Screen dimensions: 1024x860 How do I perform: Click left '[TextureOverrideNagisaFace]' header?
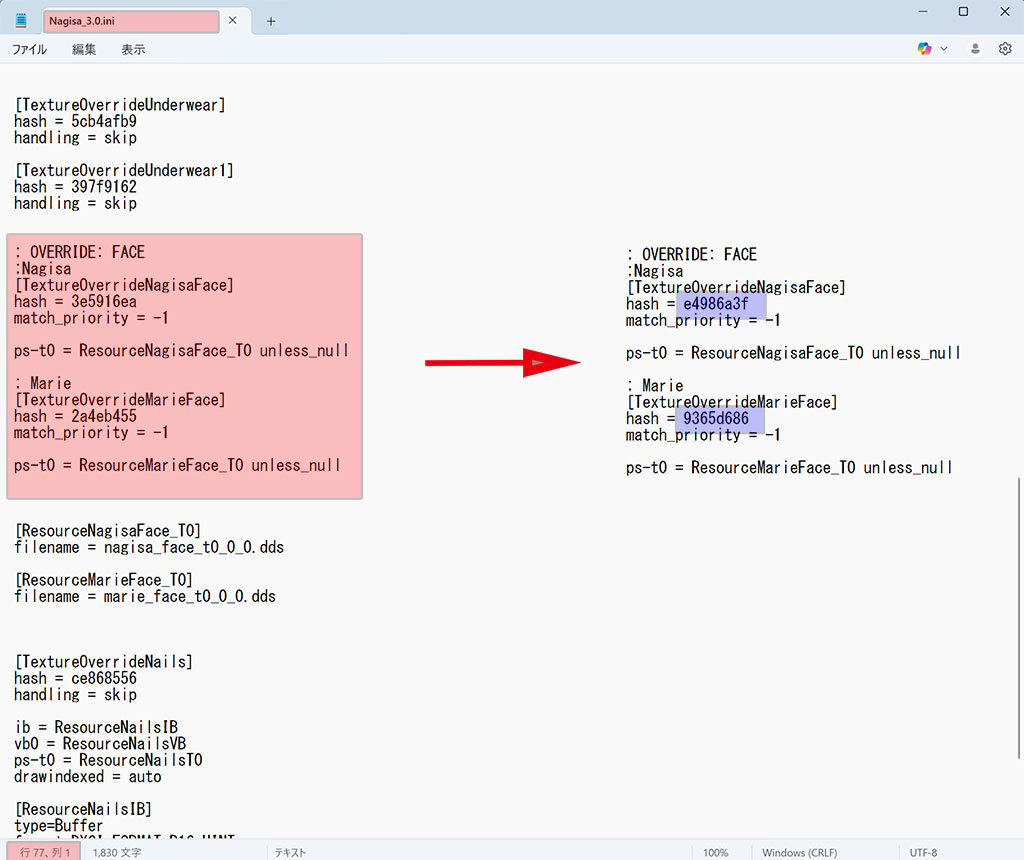pyautogui.click(x=124, y=285)
